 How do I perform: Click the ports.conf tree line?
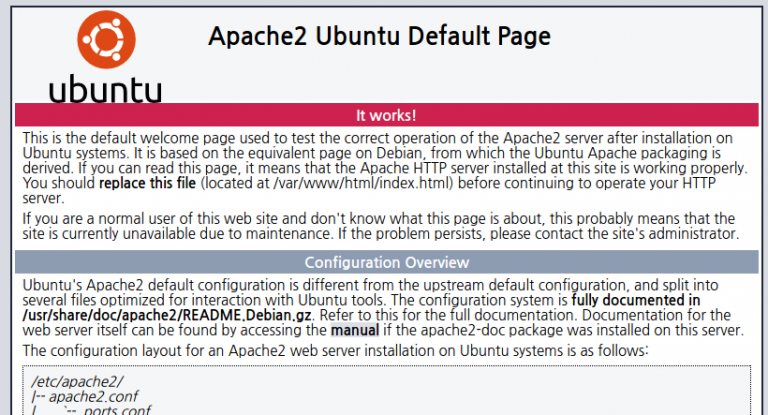(x=92, y=410)
